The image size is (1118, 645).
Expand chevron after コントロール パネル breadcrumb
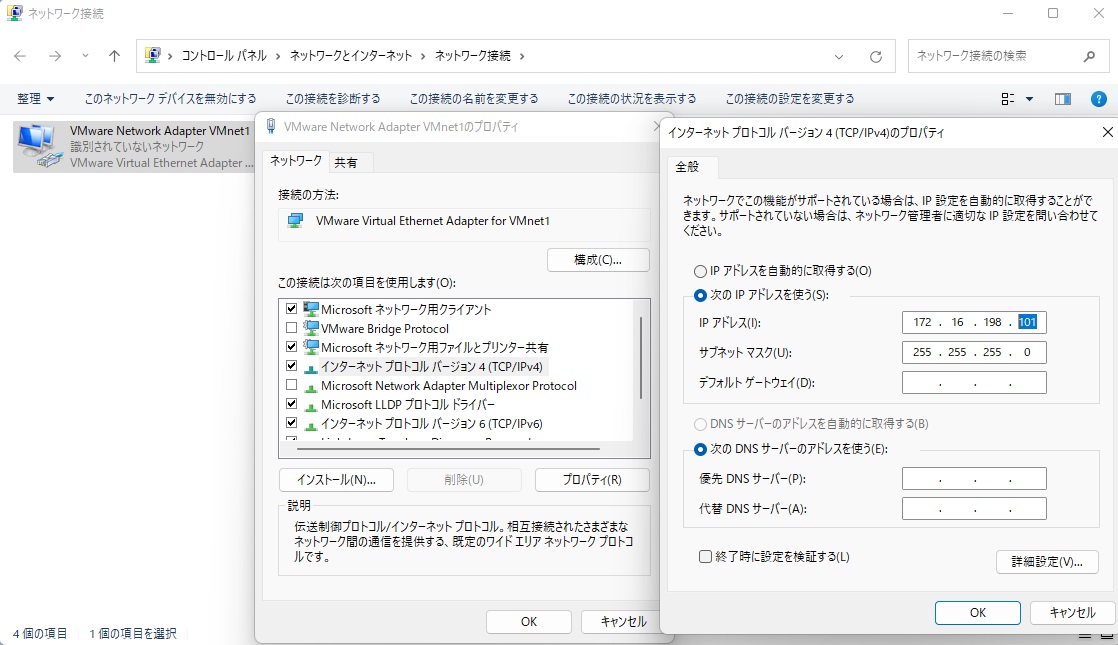tap(278, 56)
